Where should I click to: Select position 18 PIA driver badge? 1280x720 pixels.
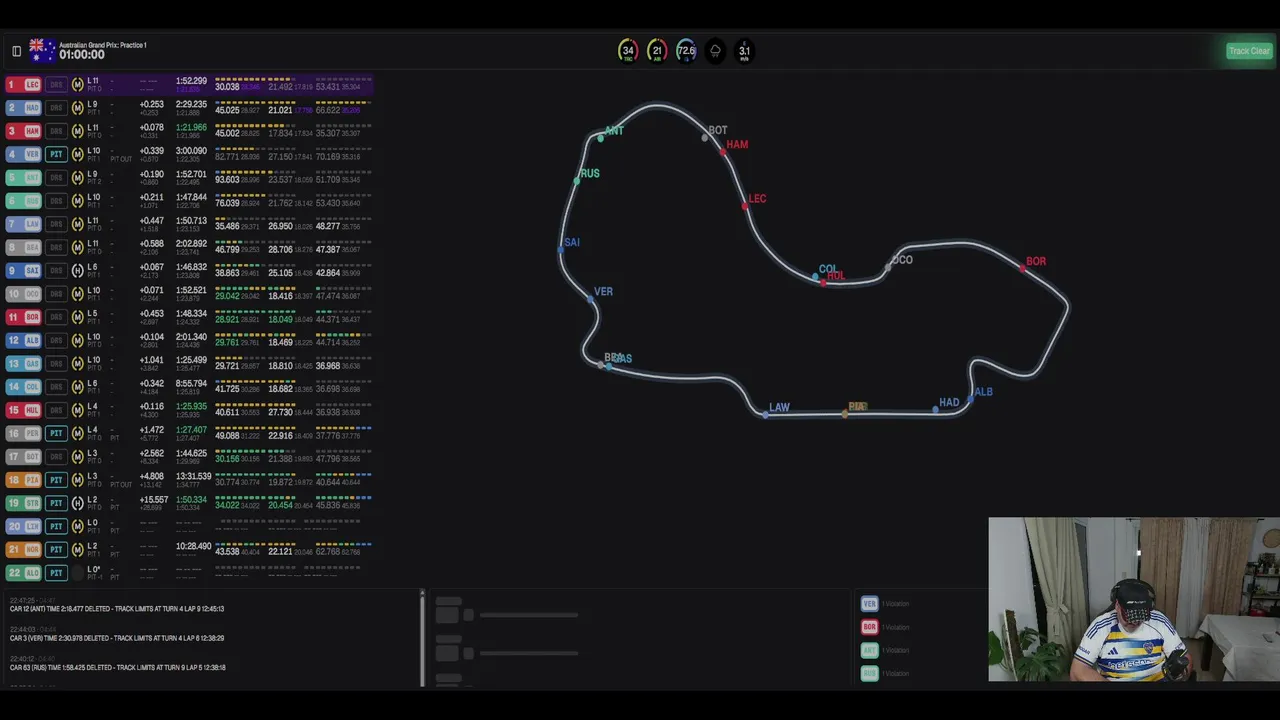(x=24, y=480)
